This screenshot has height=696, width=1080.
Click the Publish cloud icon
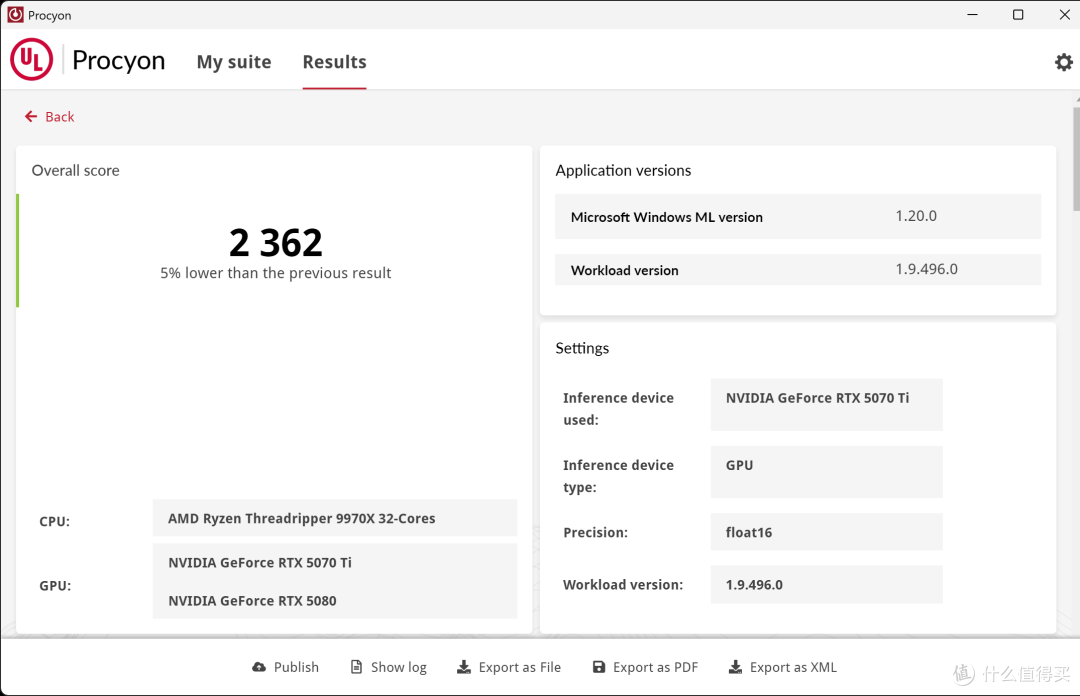click(259, 667)
